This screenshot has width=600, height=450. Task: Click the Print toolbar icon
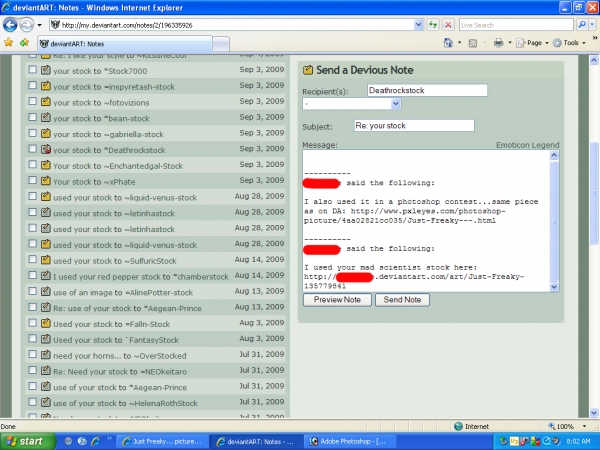498,43
